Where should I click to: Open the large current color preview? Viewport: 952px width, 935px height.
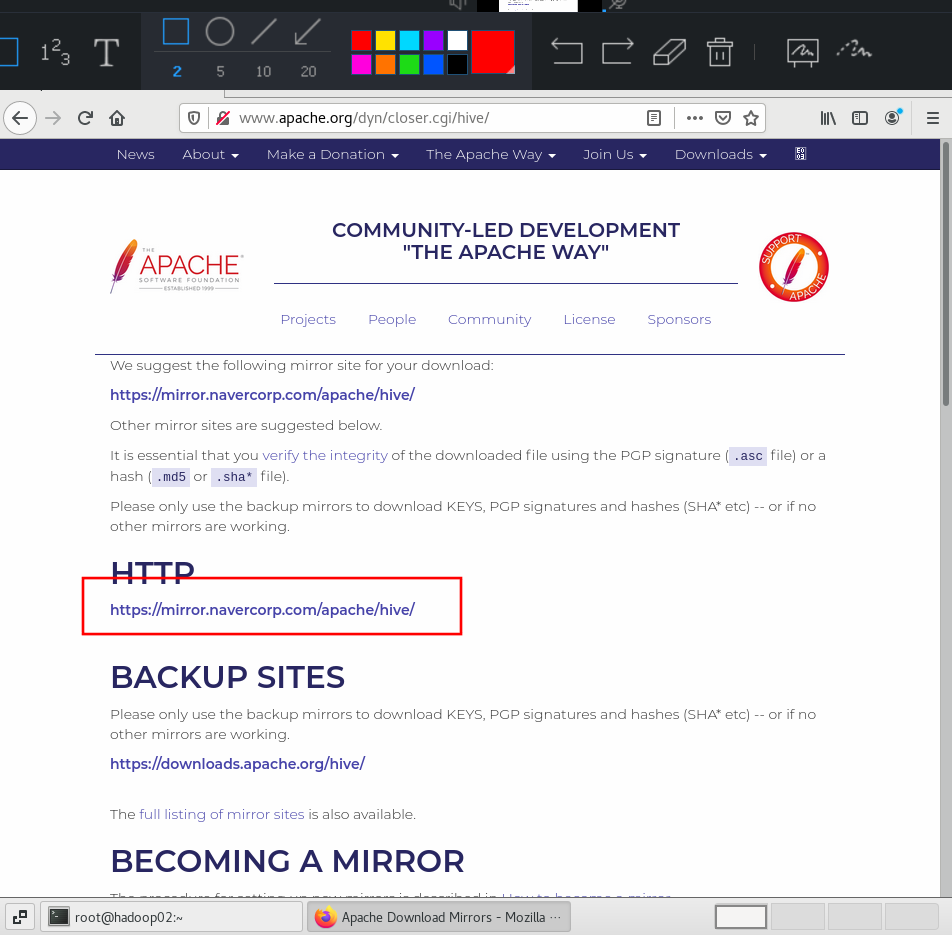click(493, 52)
